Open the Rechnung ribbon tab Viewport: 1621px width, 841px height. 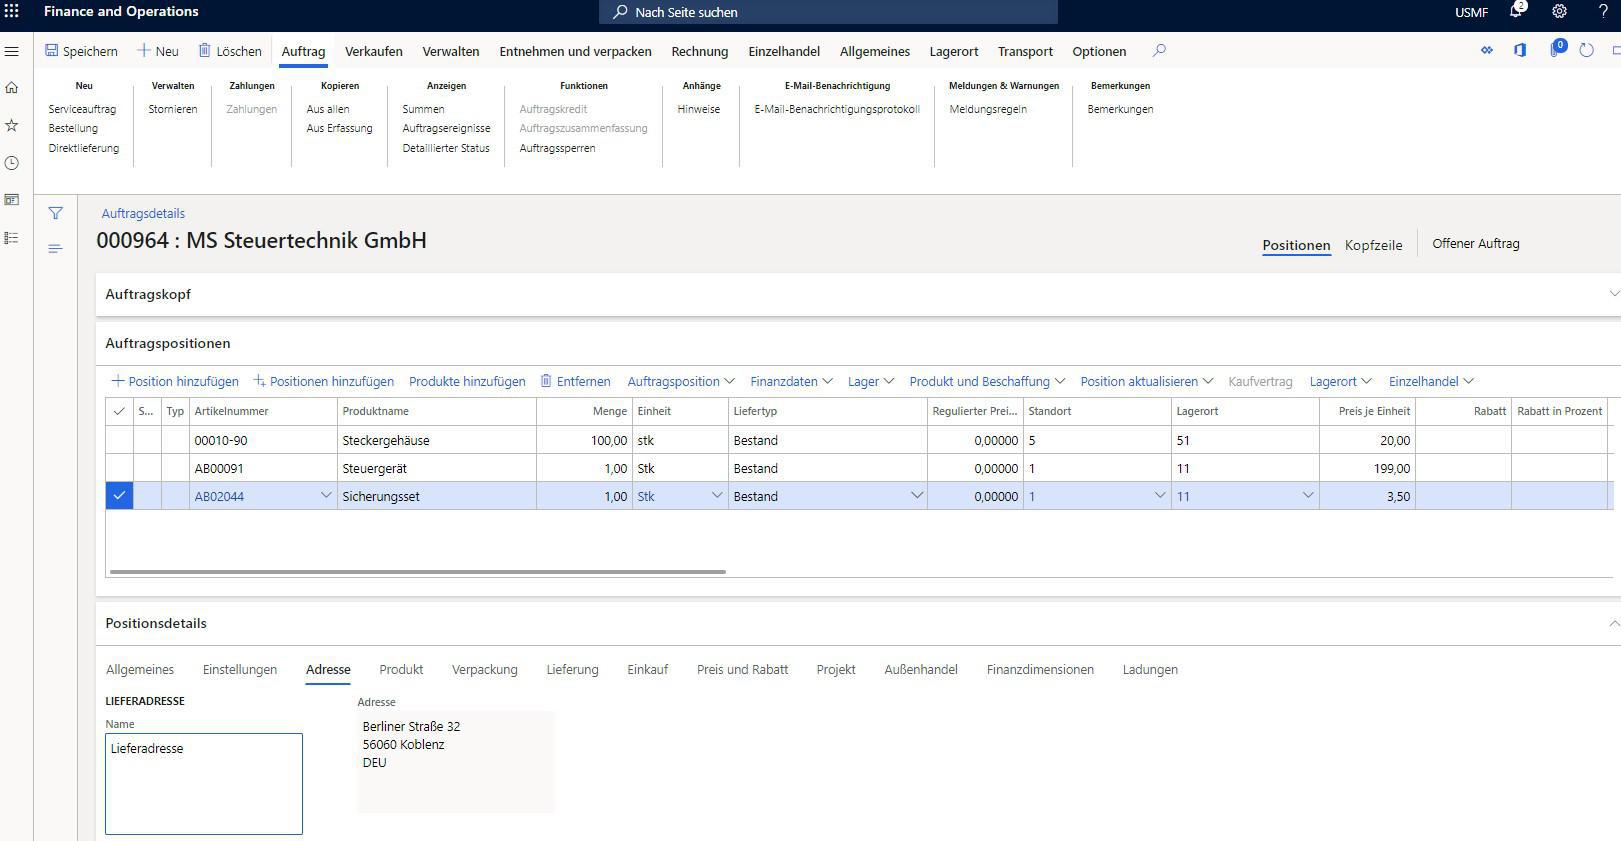[x=700, y=51]
